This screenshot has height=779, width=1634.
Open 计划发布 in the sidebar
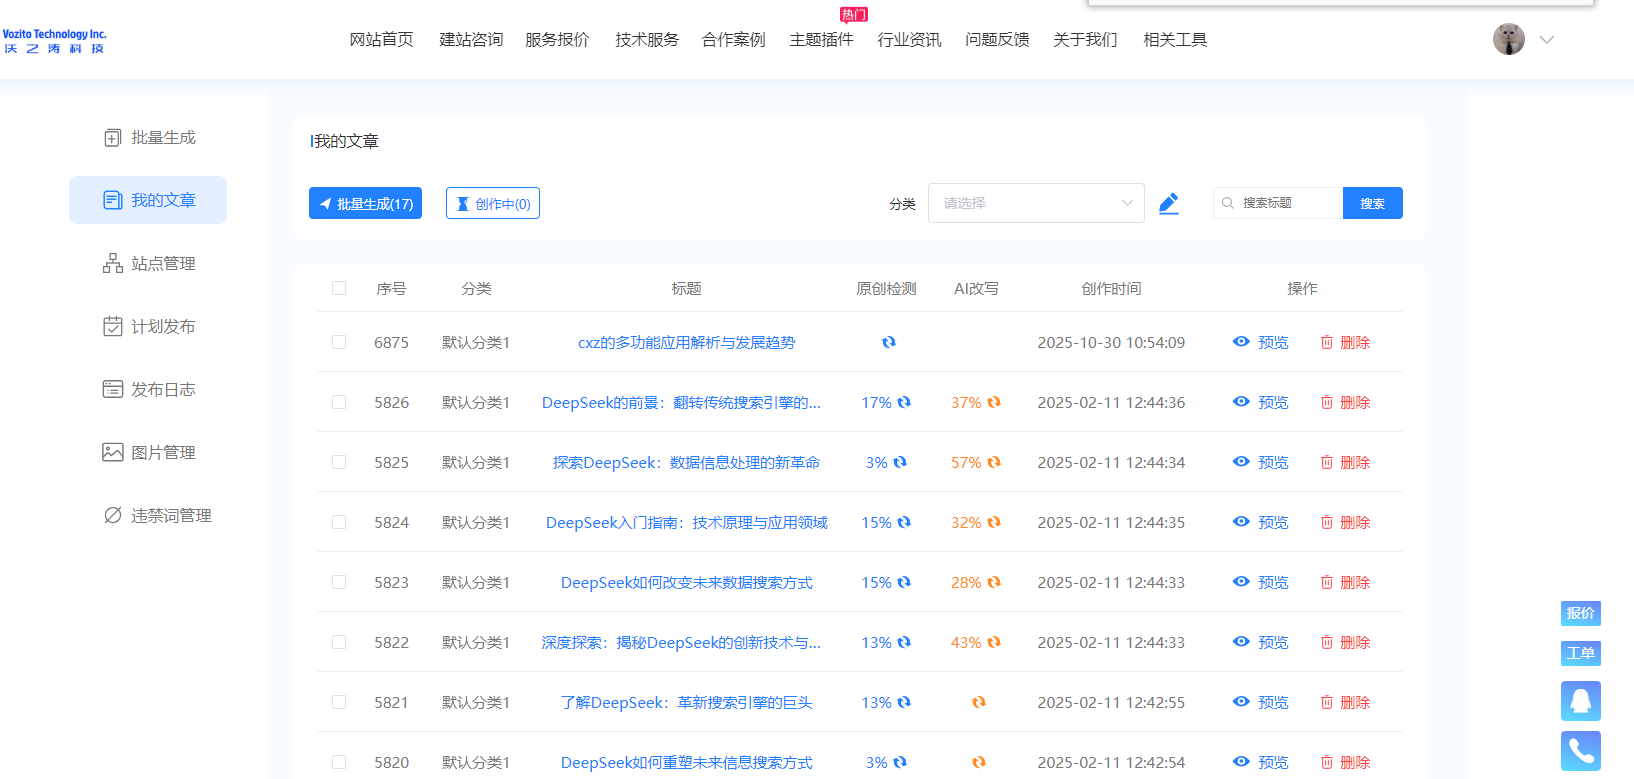(x=148, y=326)
